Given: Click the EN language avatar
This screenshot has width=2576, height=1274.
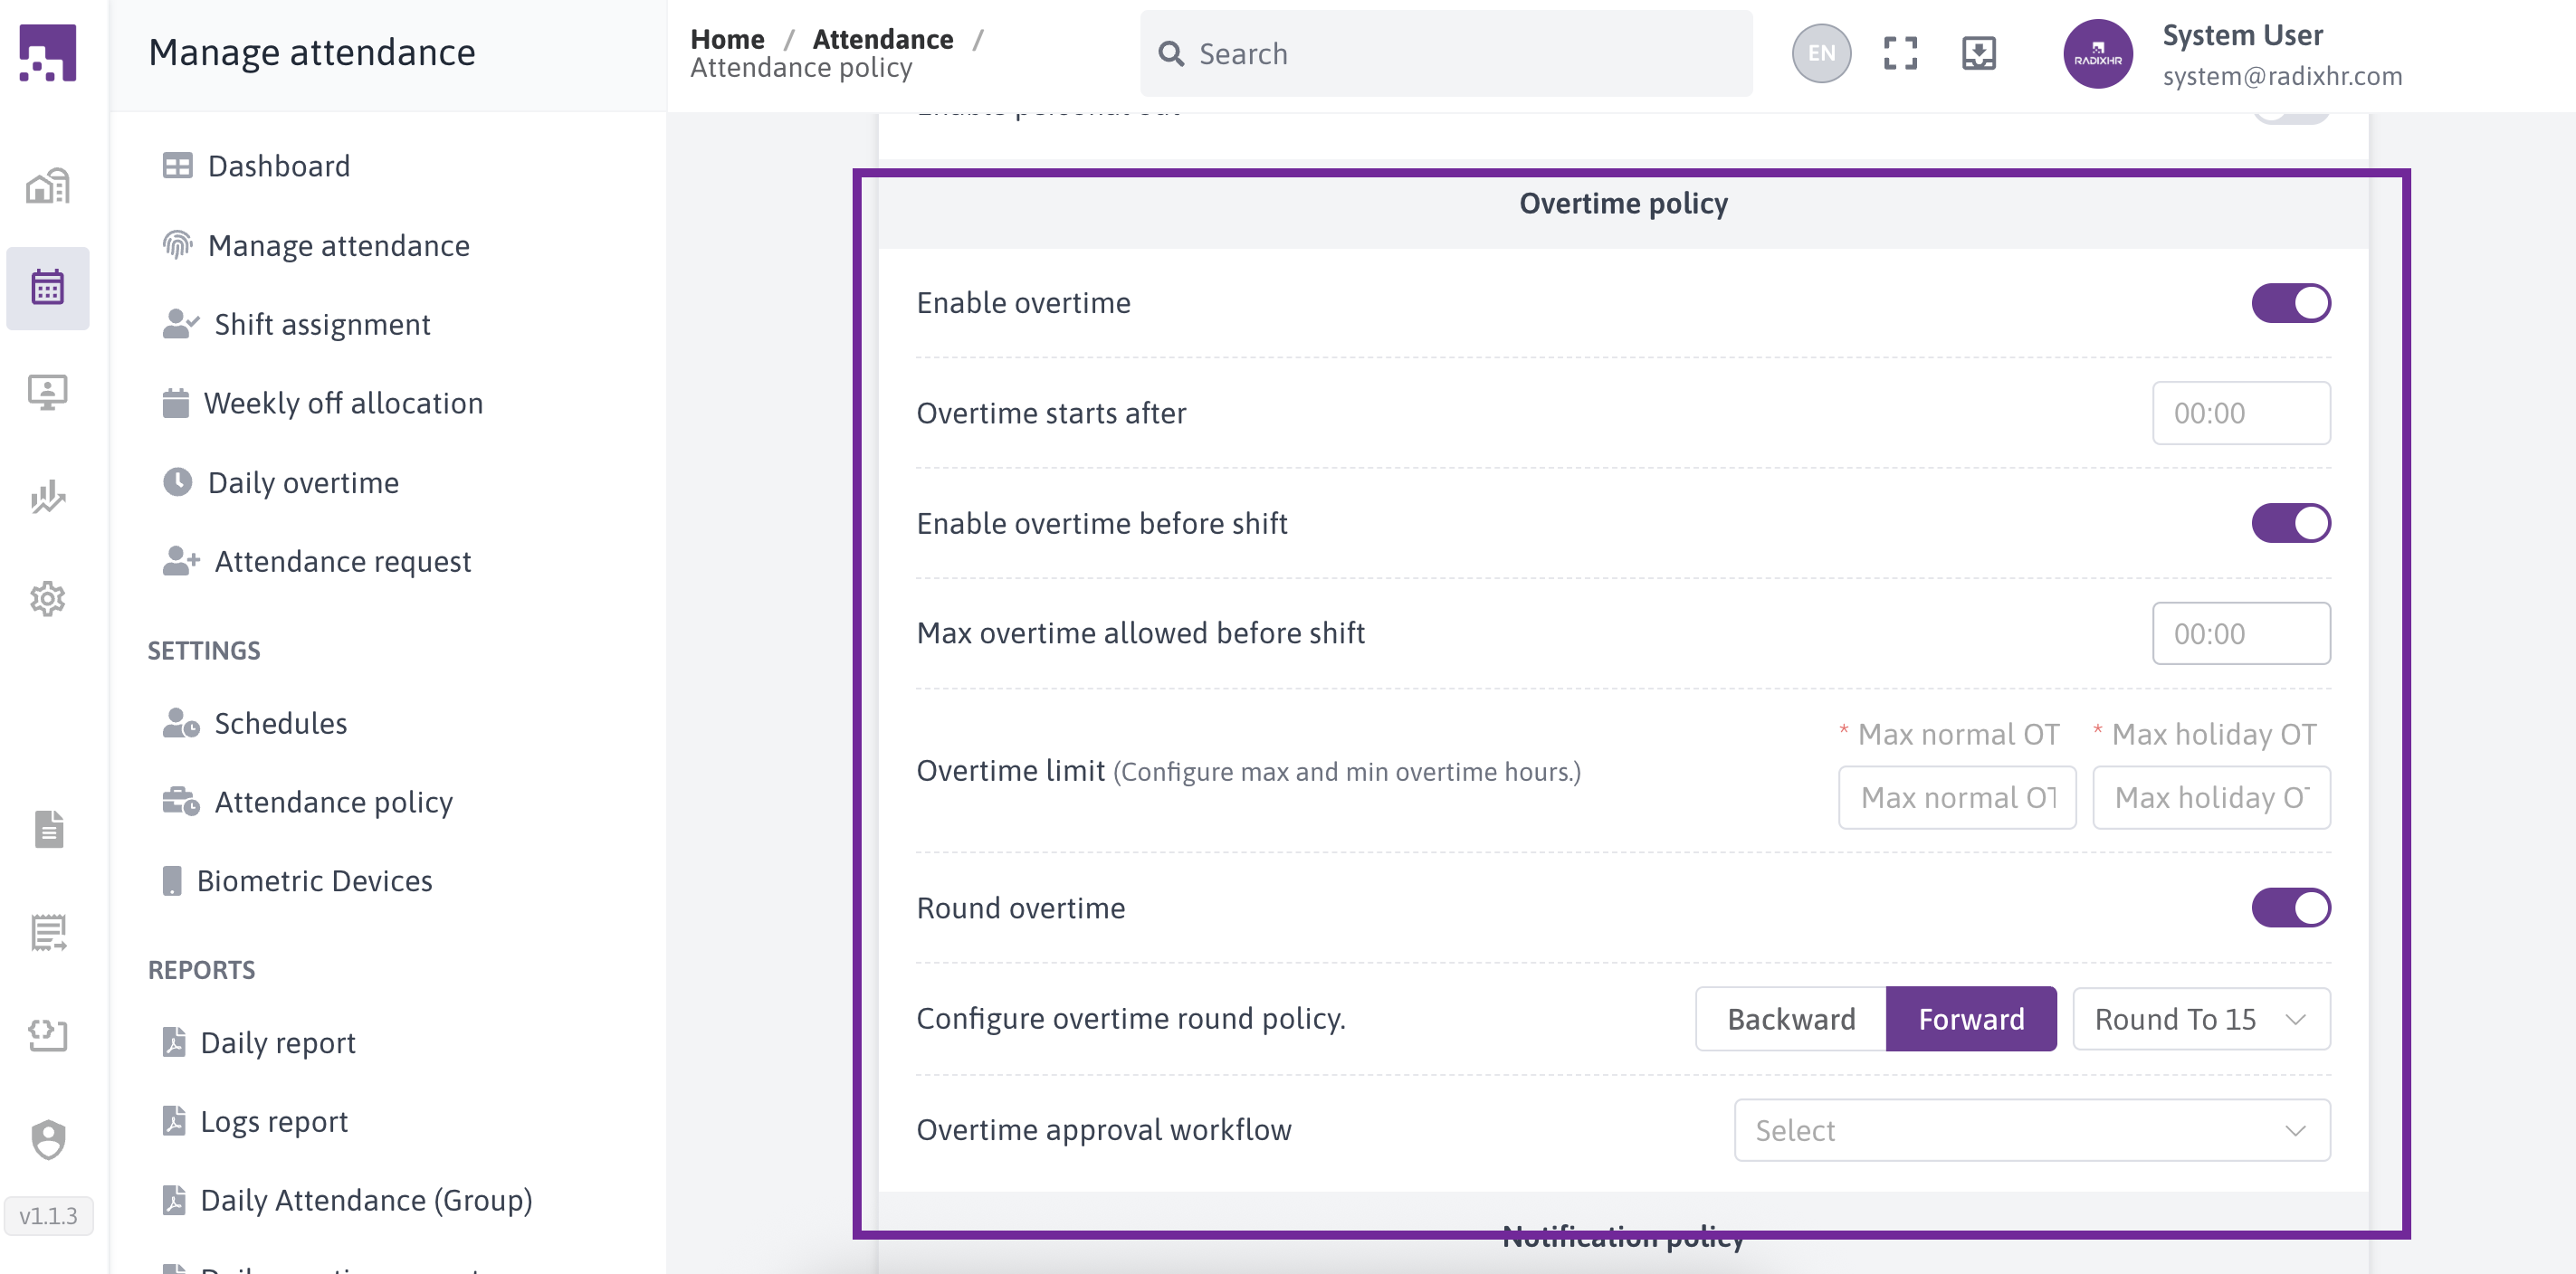Looking at the screenshot, I should click(1821, 54).
